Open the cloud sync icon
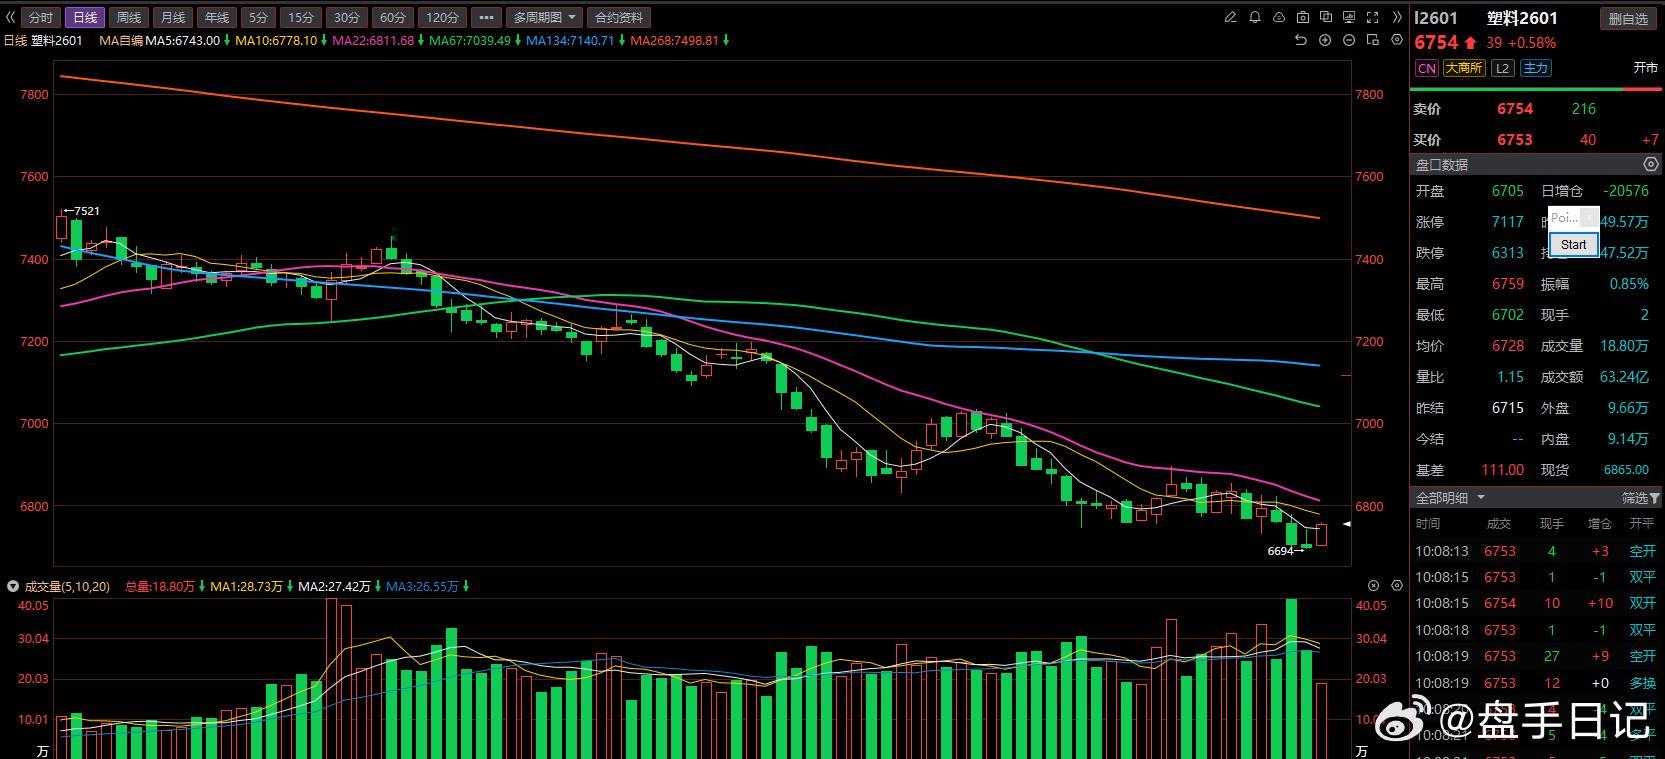 tap(1279, 17)
